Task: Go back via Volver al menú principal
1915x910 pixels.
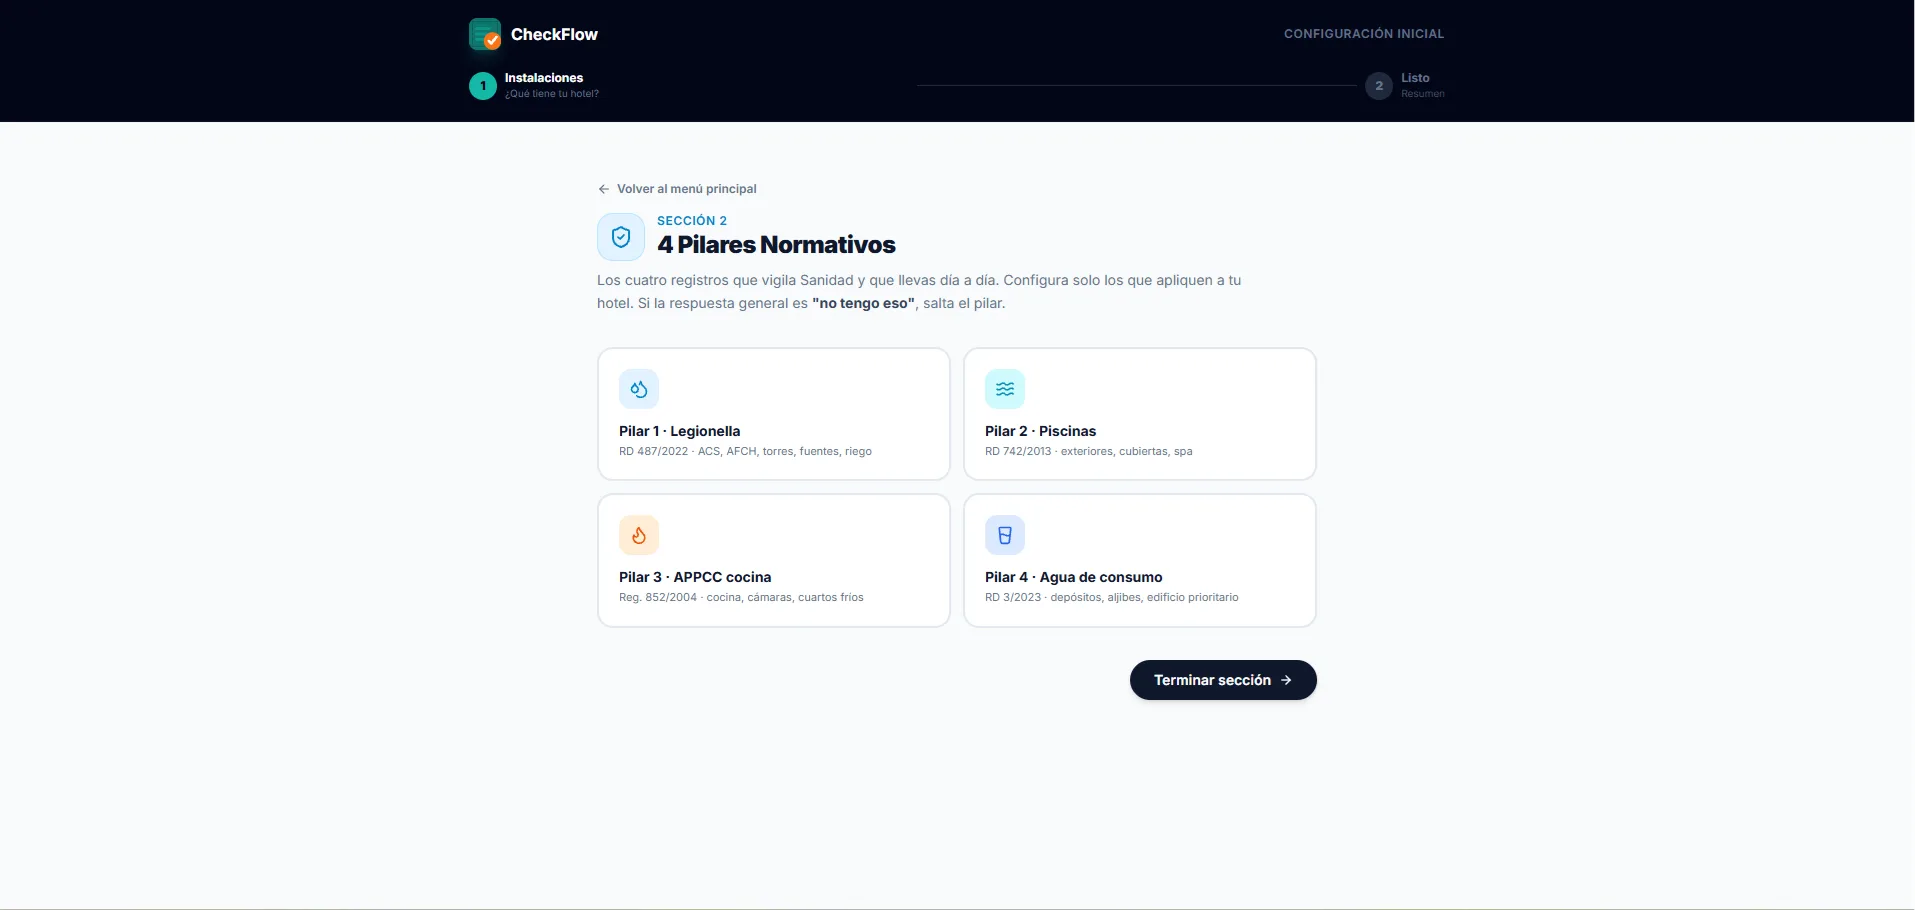Action: tap(677, 189)
